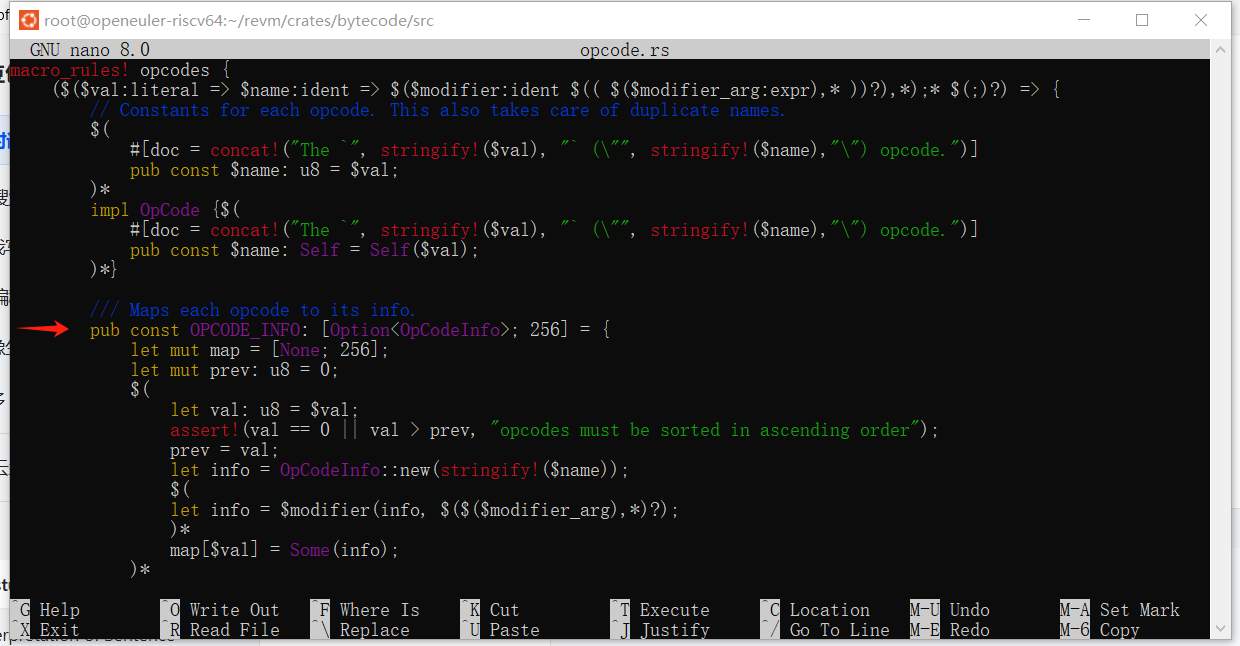Viewport: 1240px width, 646px height.
Task: Select the Replace shortcut label
Action: 374,630
